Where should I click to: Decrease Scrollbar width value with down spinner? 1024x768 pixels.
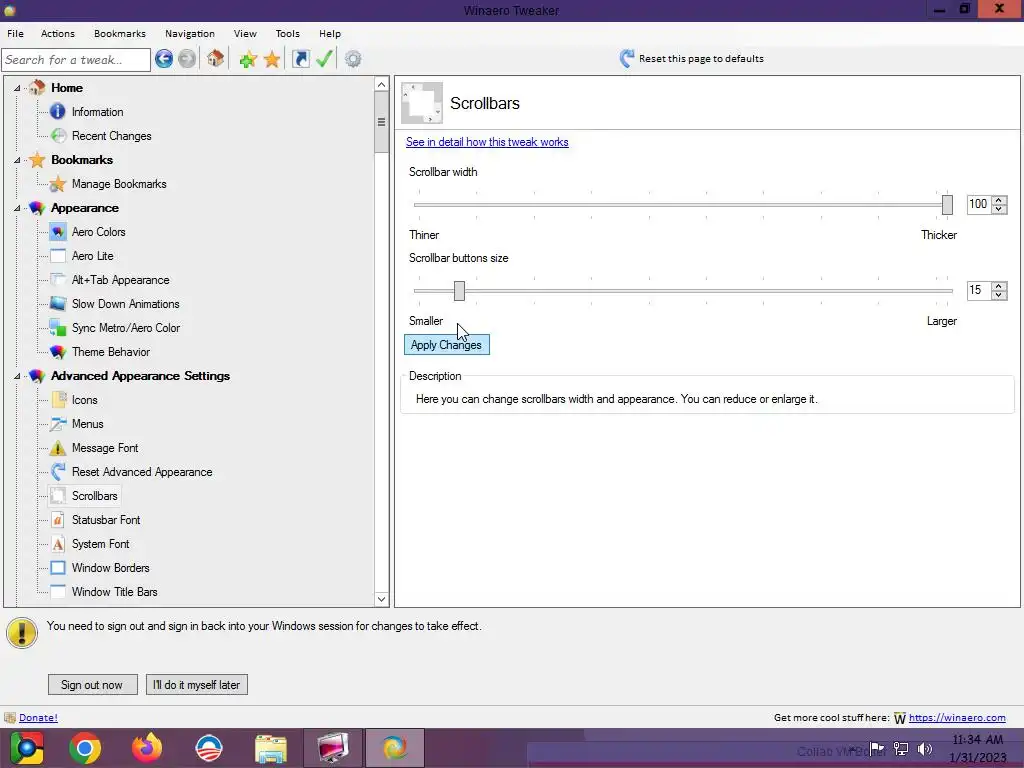pyautogui.click(x=999, y=209)
